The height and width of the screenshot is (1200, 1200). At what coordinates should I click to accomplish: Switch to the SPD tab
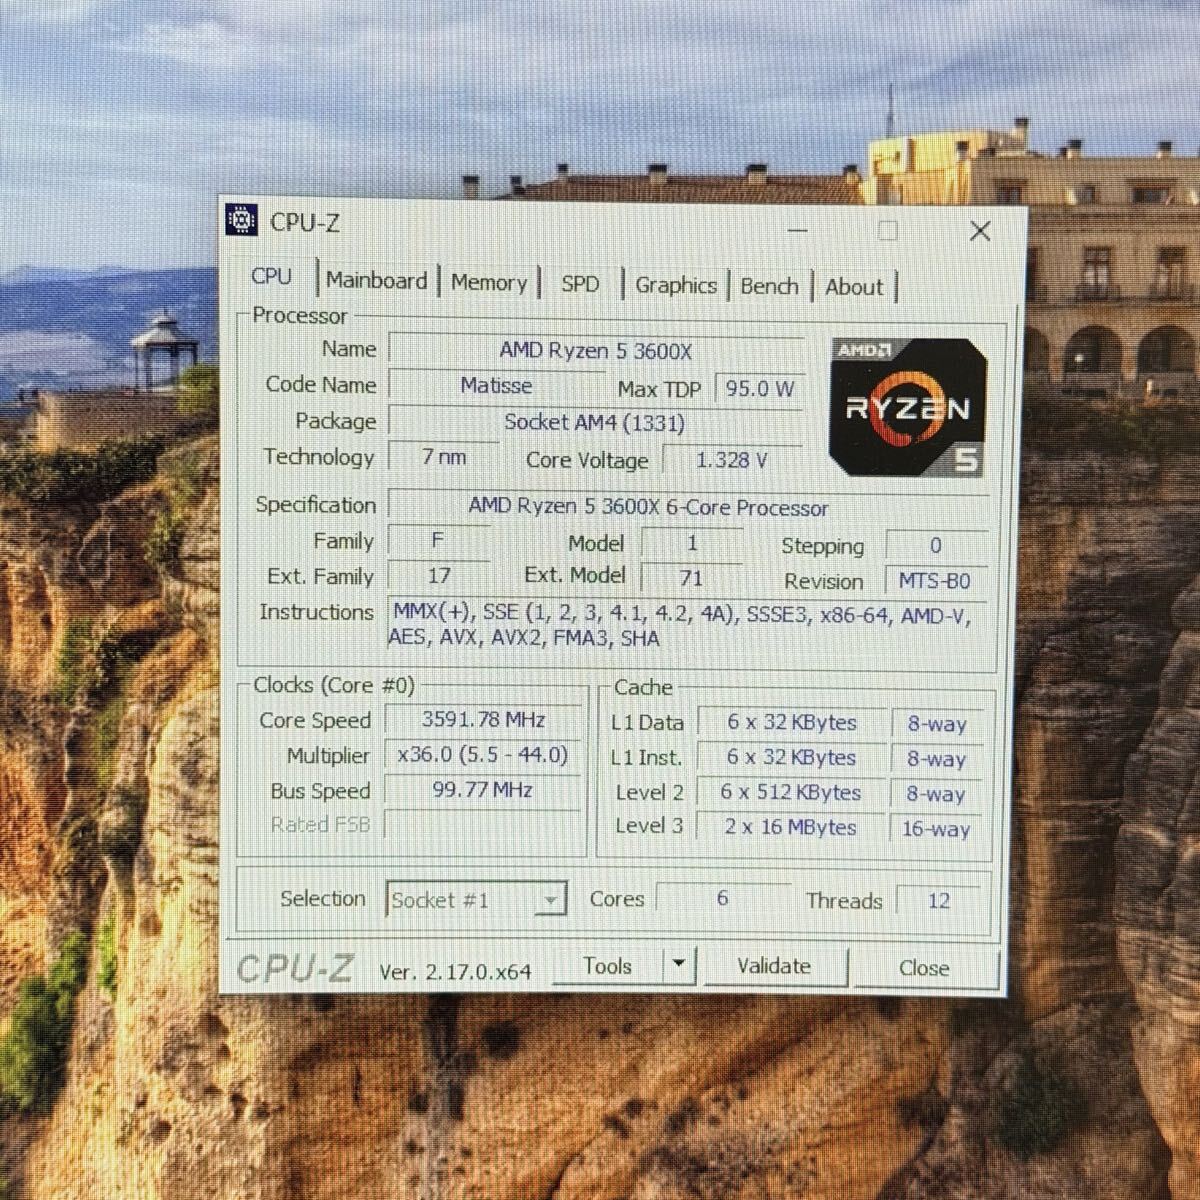581,284
